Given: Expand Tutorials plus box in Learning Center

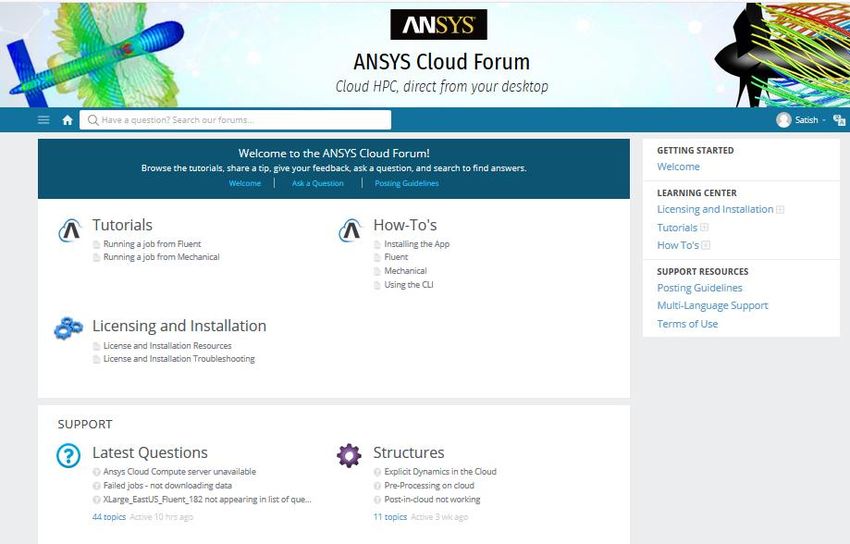Looking at the screenshot, I should 704,228.
